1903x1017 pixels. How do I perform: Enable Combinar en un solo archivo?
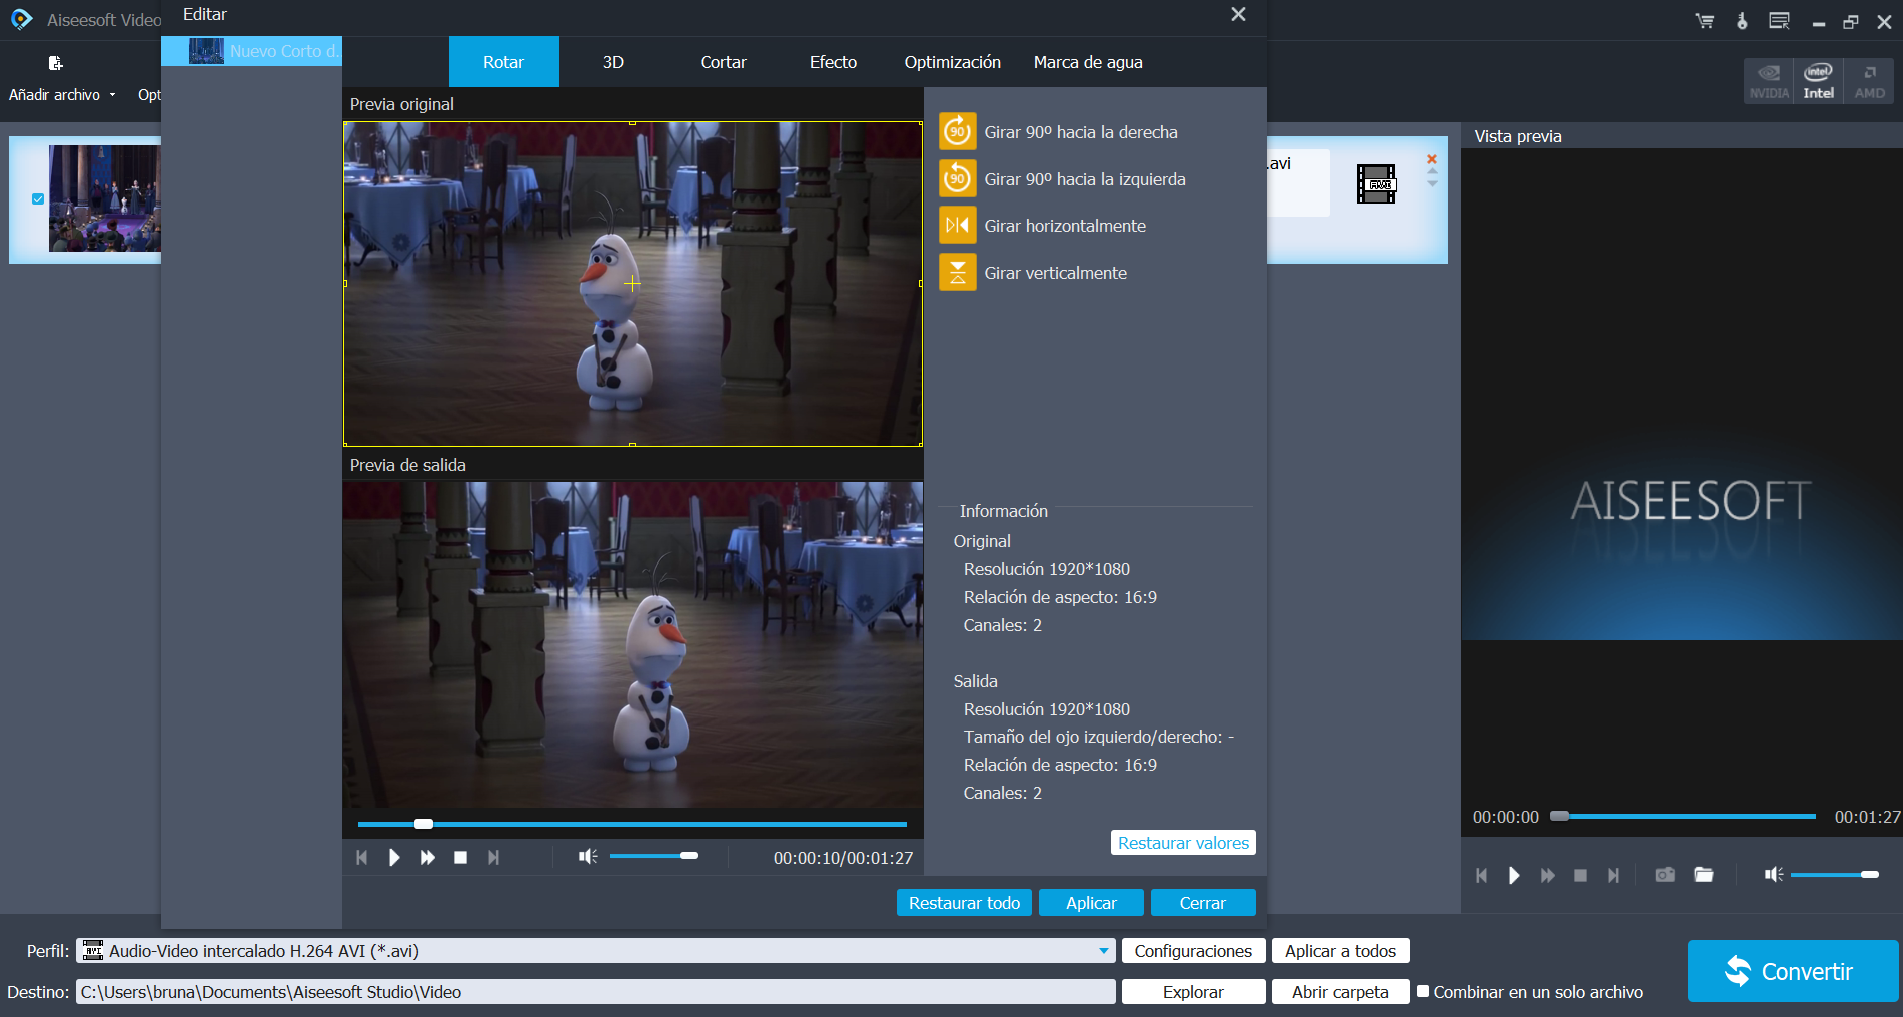click(1423, 991)
